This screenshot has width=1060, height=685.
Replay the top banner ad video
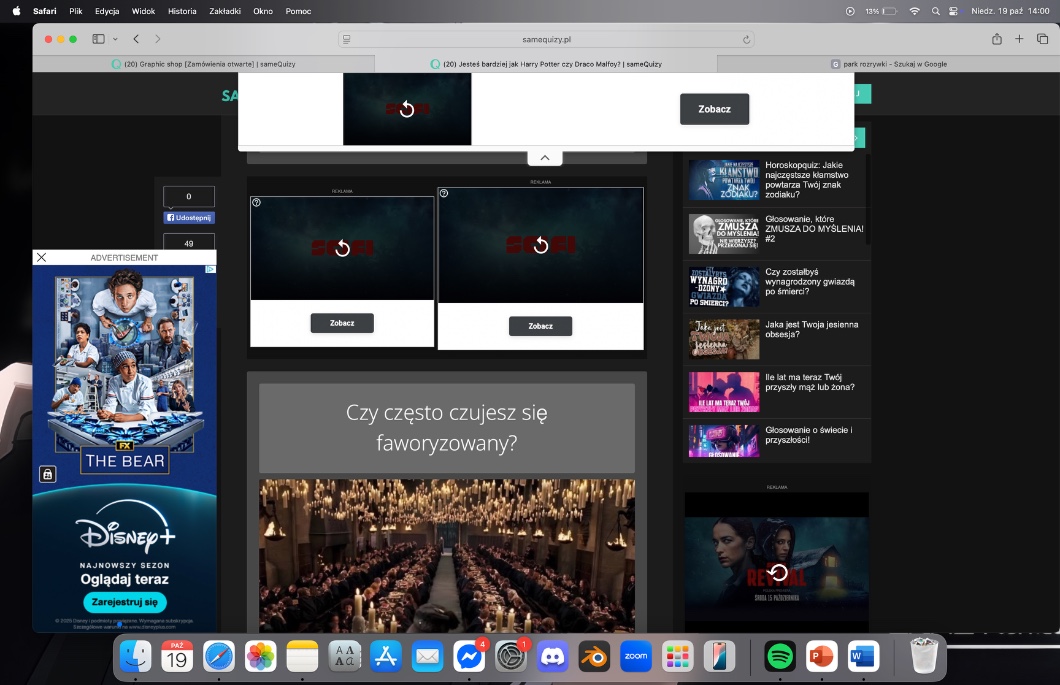pos(406,109)
